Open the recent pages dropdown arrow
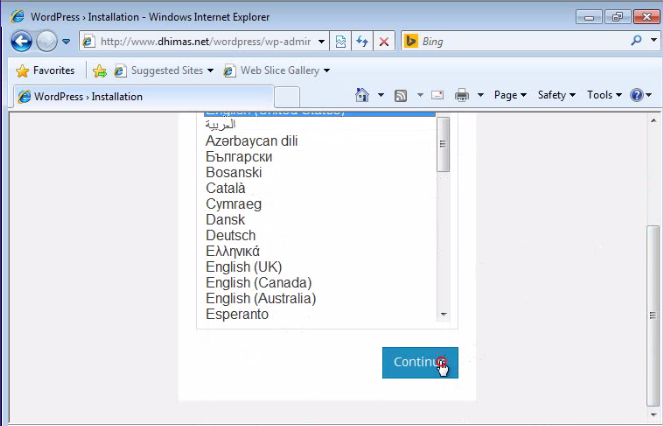 coord(66,41)
